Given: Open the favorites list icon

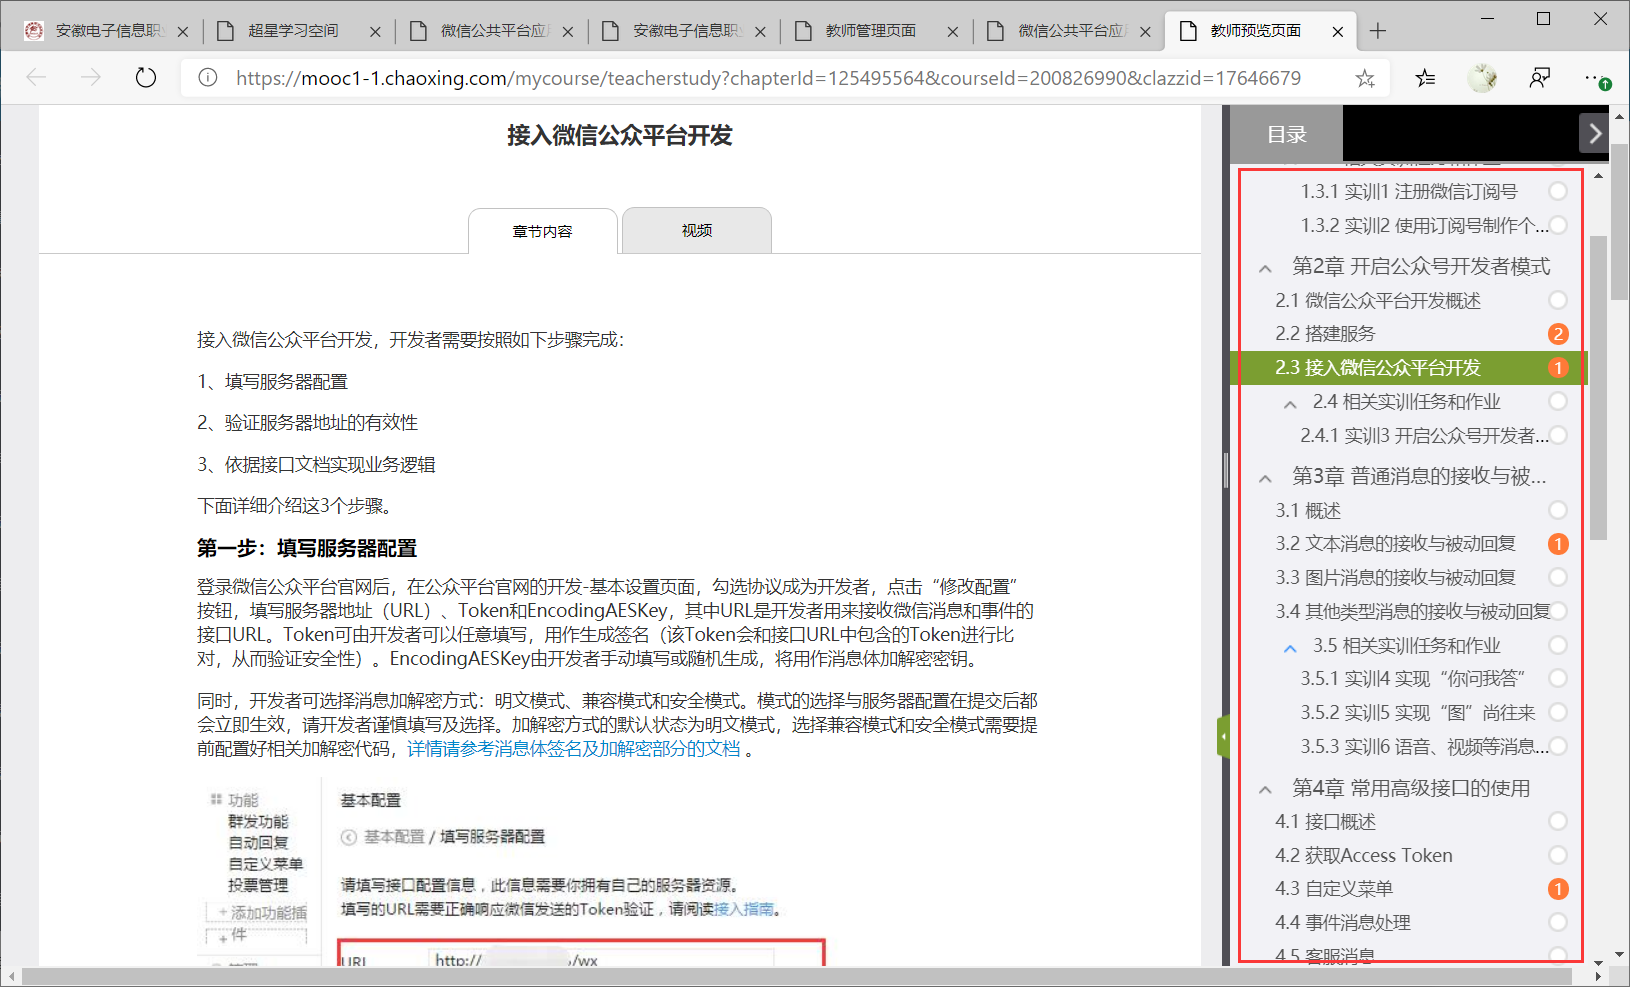Looking at the screenshot, I should [x=1425, y=78].
